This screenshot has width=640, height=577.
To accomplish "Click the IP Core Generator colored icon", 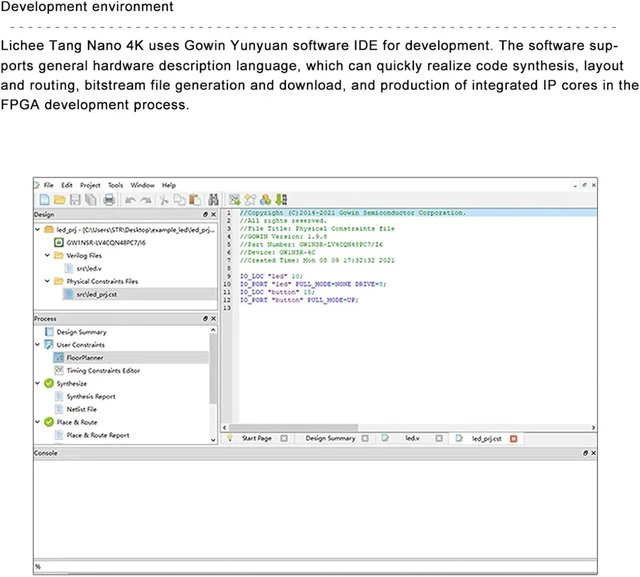I will point(265,200).
